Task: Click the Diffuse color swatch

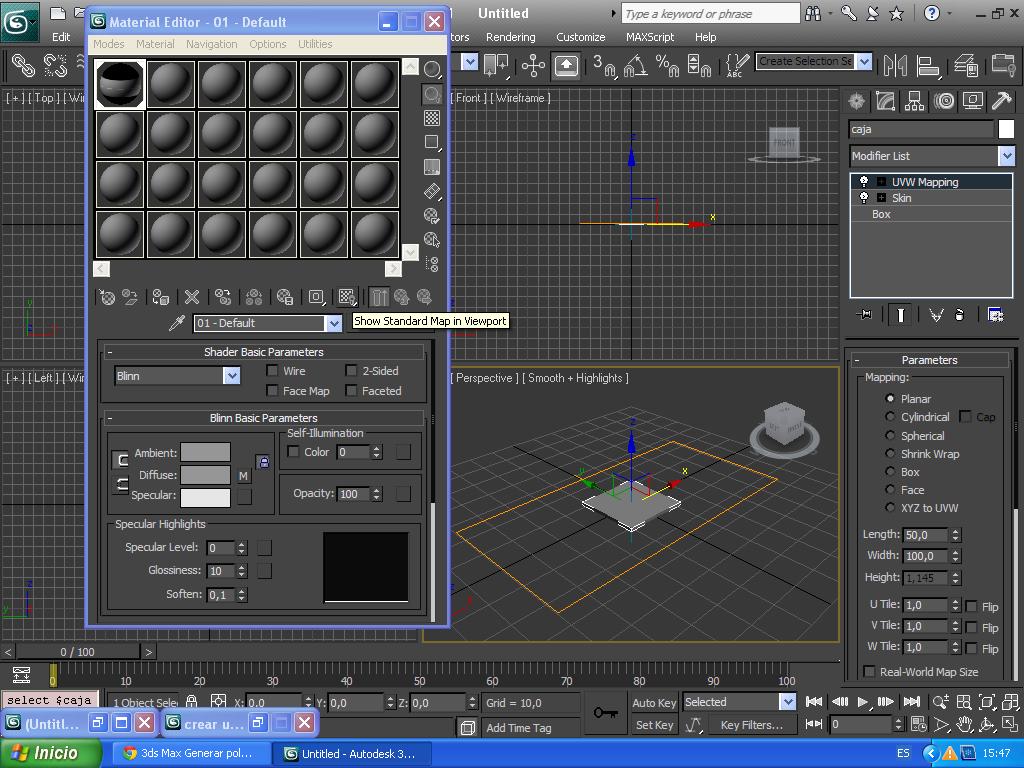Action: 205,475
